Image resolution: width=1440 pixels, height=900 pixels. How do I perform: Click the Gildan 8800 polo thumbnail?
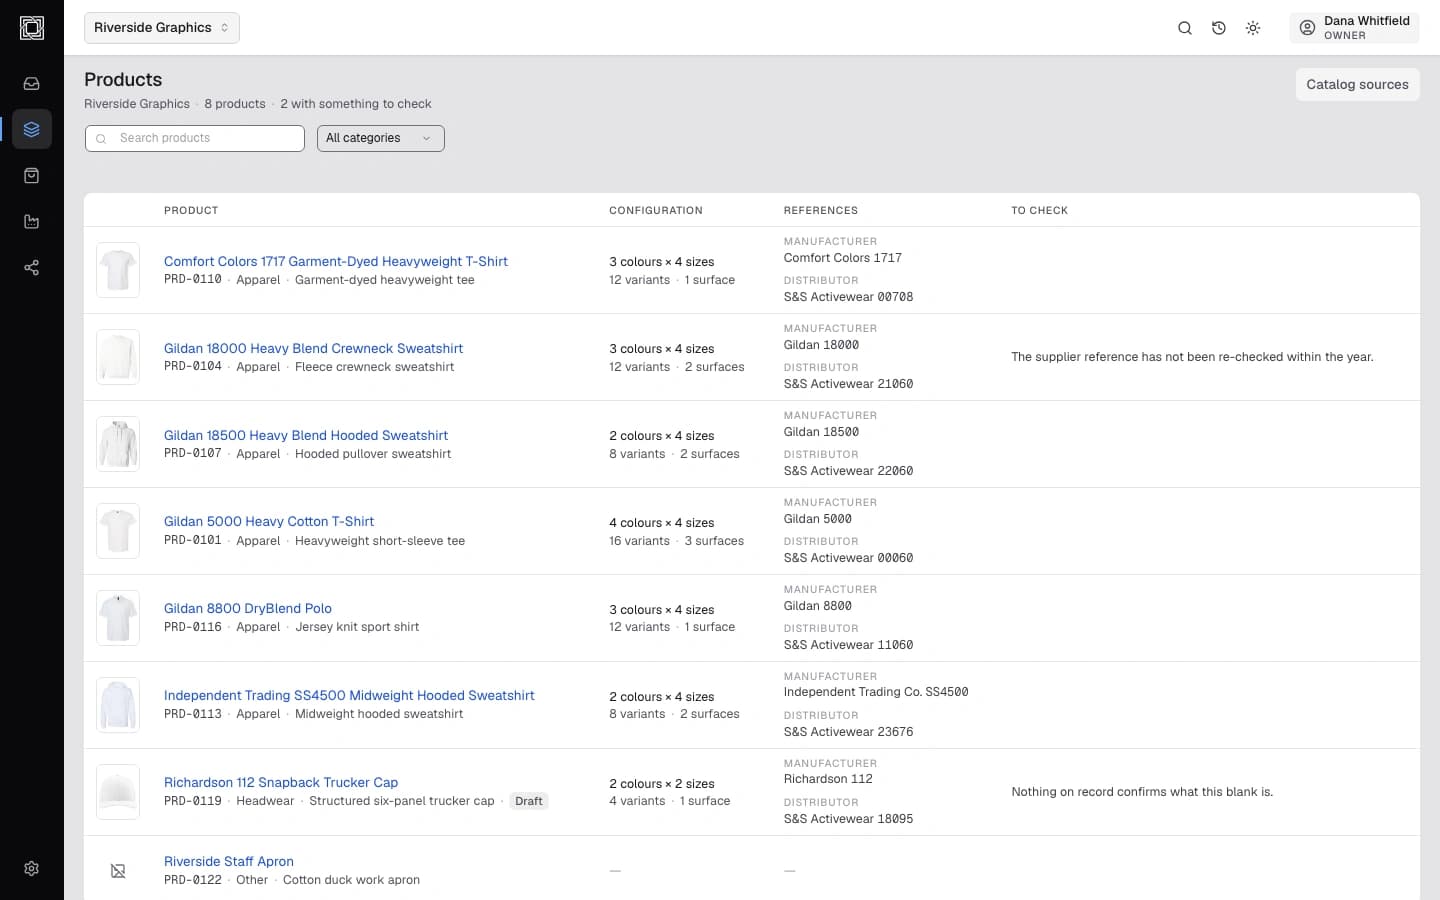(118, 618)
